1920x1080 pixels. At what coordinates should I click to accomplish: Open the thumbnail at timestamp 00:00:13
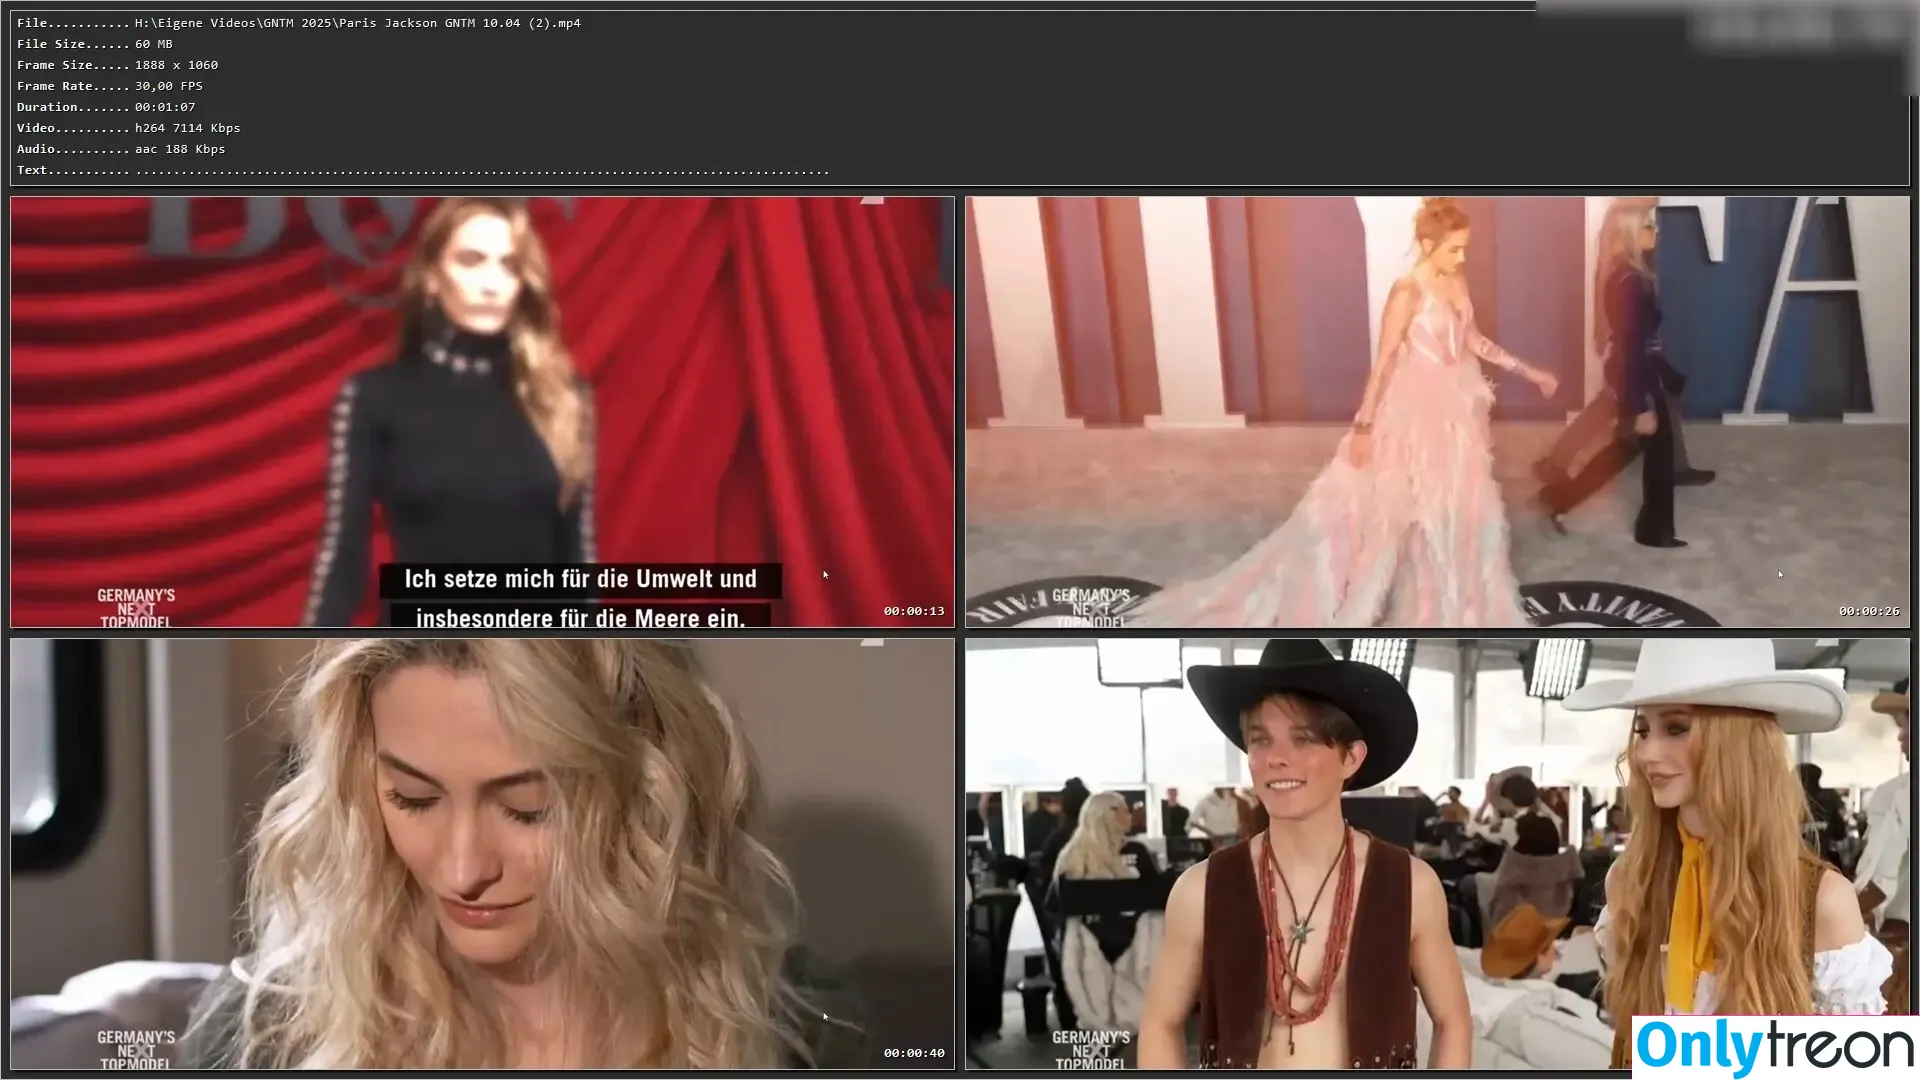(x=482, y=412)
